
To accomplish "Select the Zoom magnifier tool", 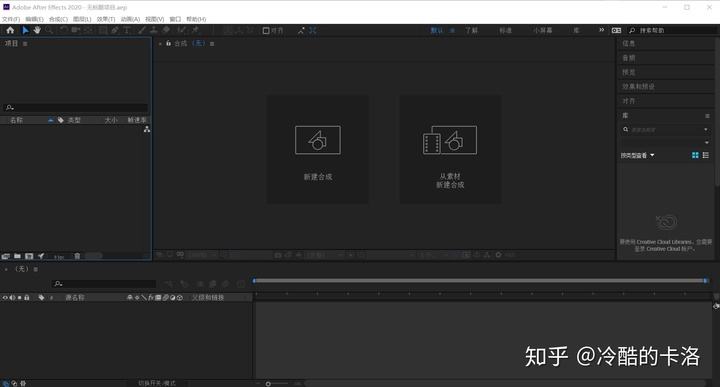I will pyautogui.click(x=49, y=30).
